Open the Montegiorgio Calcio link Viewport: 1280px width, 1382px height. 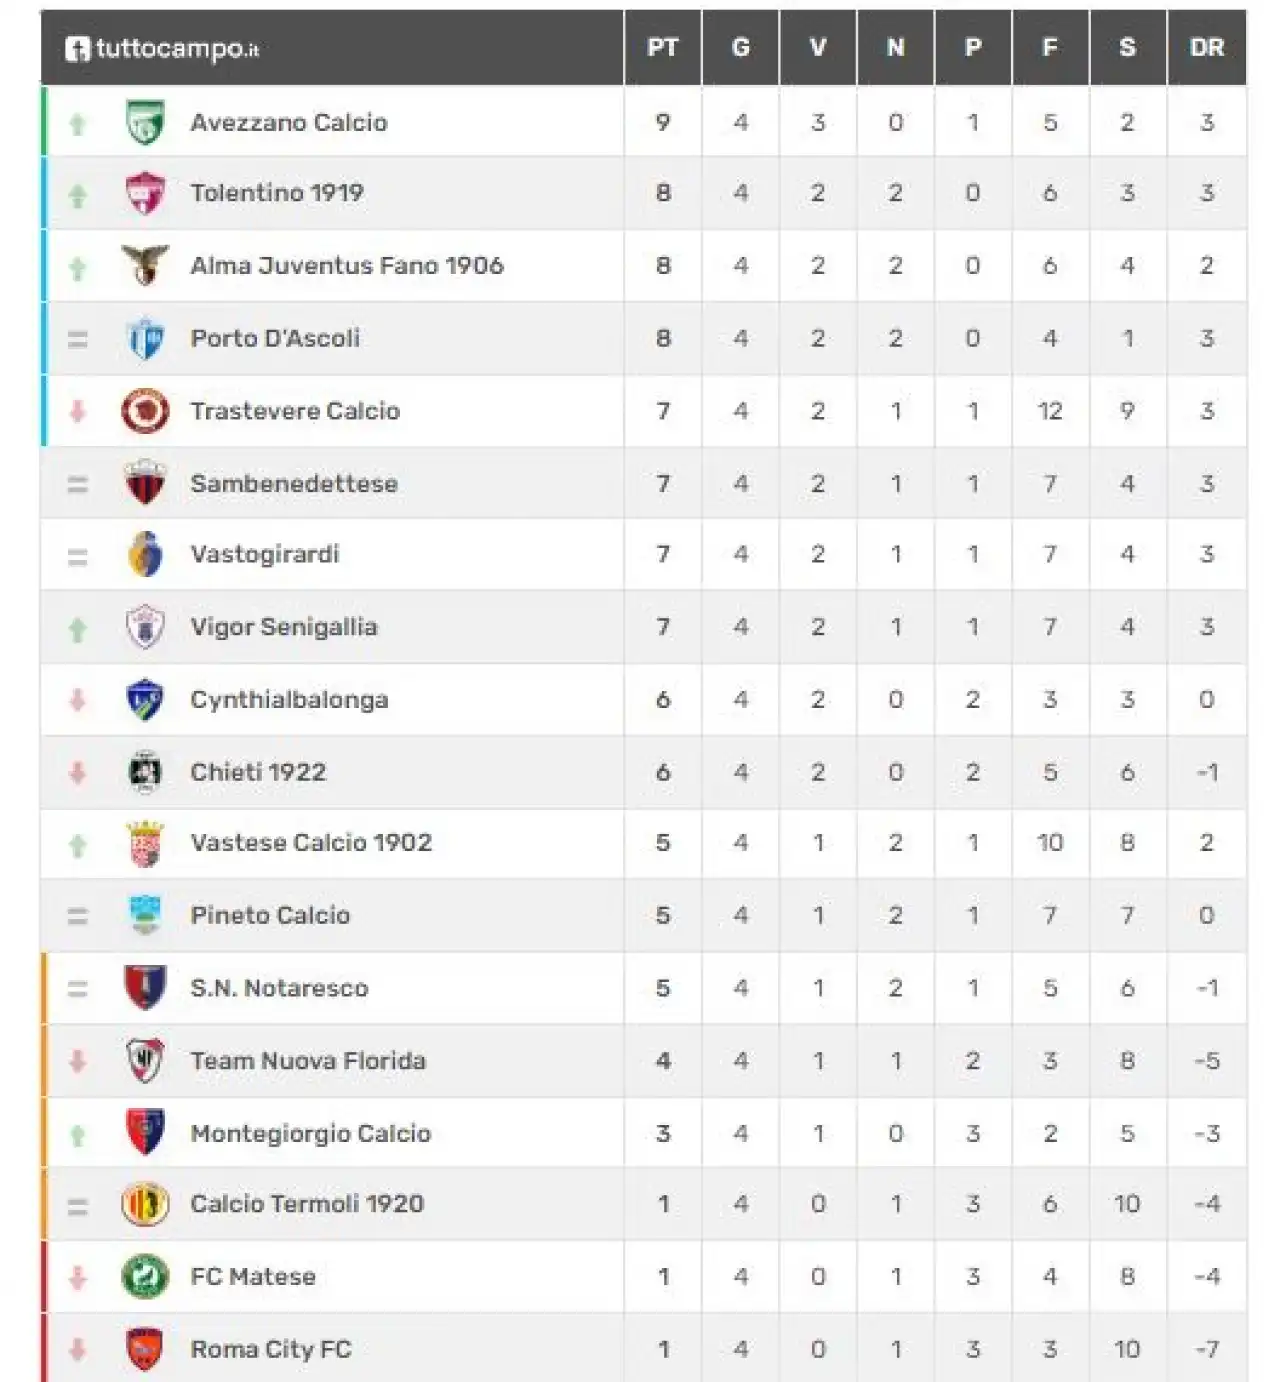311,1133
